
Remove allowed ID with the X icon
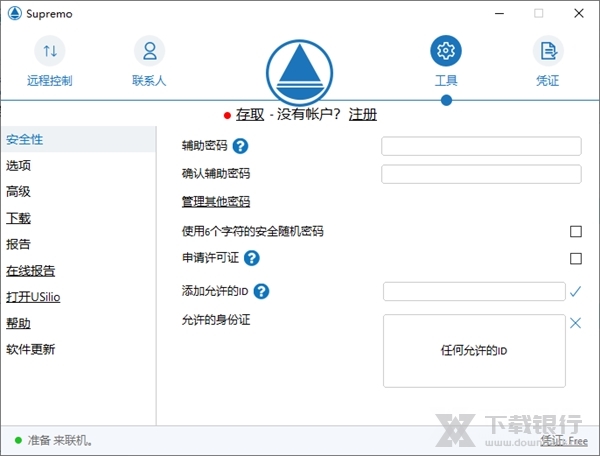(576, 323)
